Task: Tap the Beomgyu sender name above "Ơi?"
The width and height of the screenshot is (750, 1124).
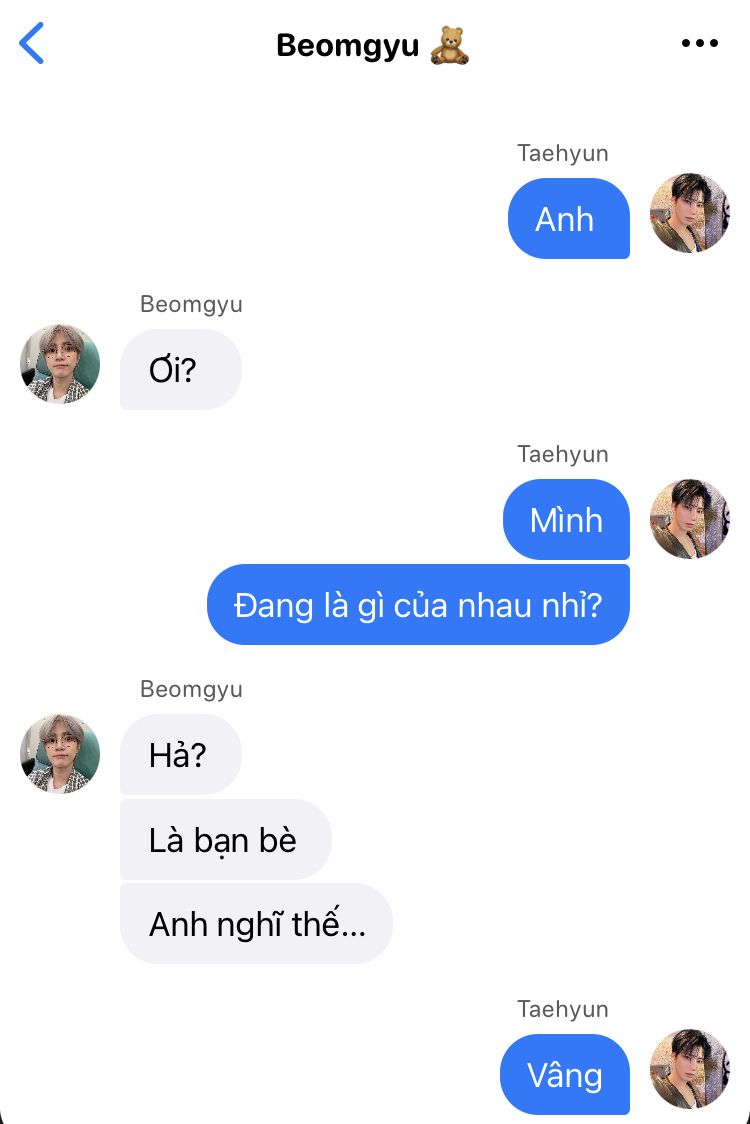Action: pyautogui.click(x=191, y=304)
